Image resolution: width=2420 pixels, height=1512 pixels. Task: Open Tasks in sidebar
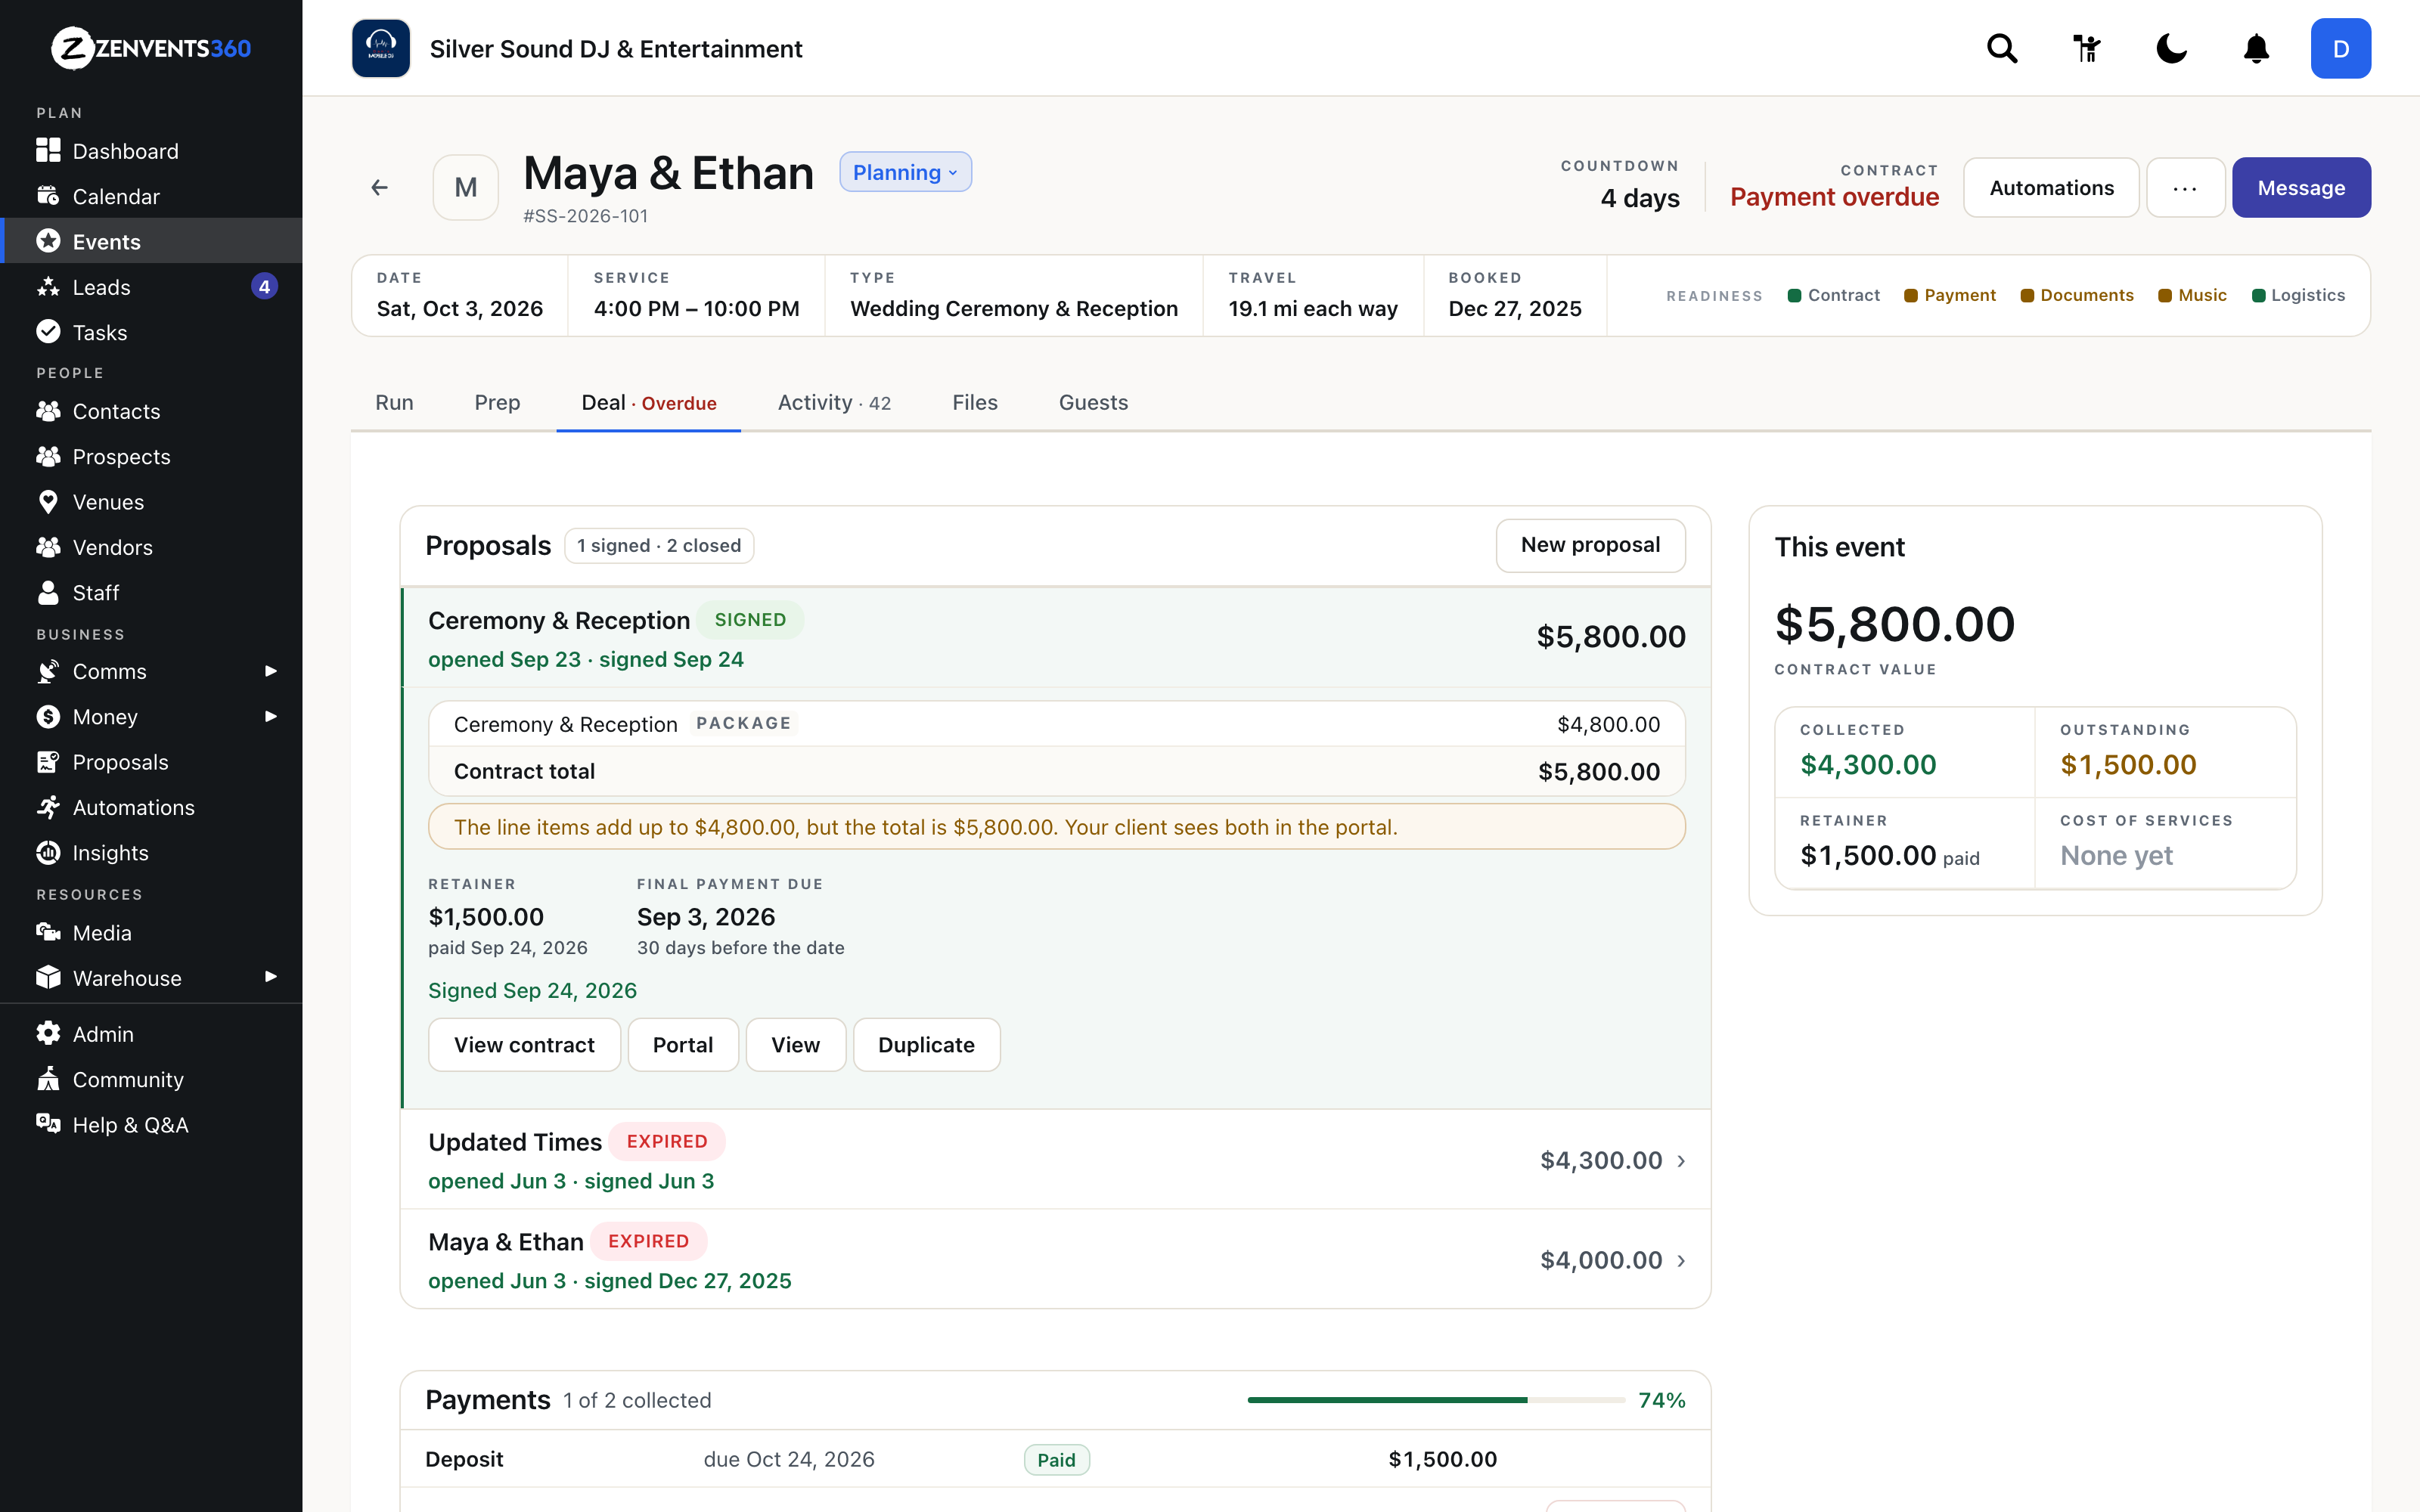(x=151, y=332)
